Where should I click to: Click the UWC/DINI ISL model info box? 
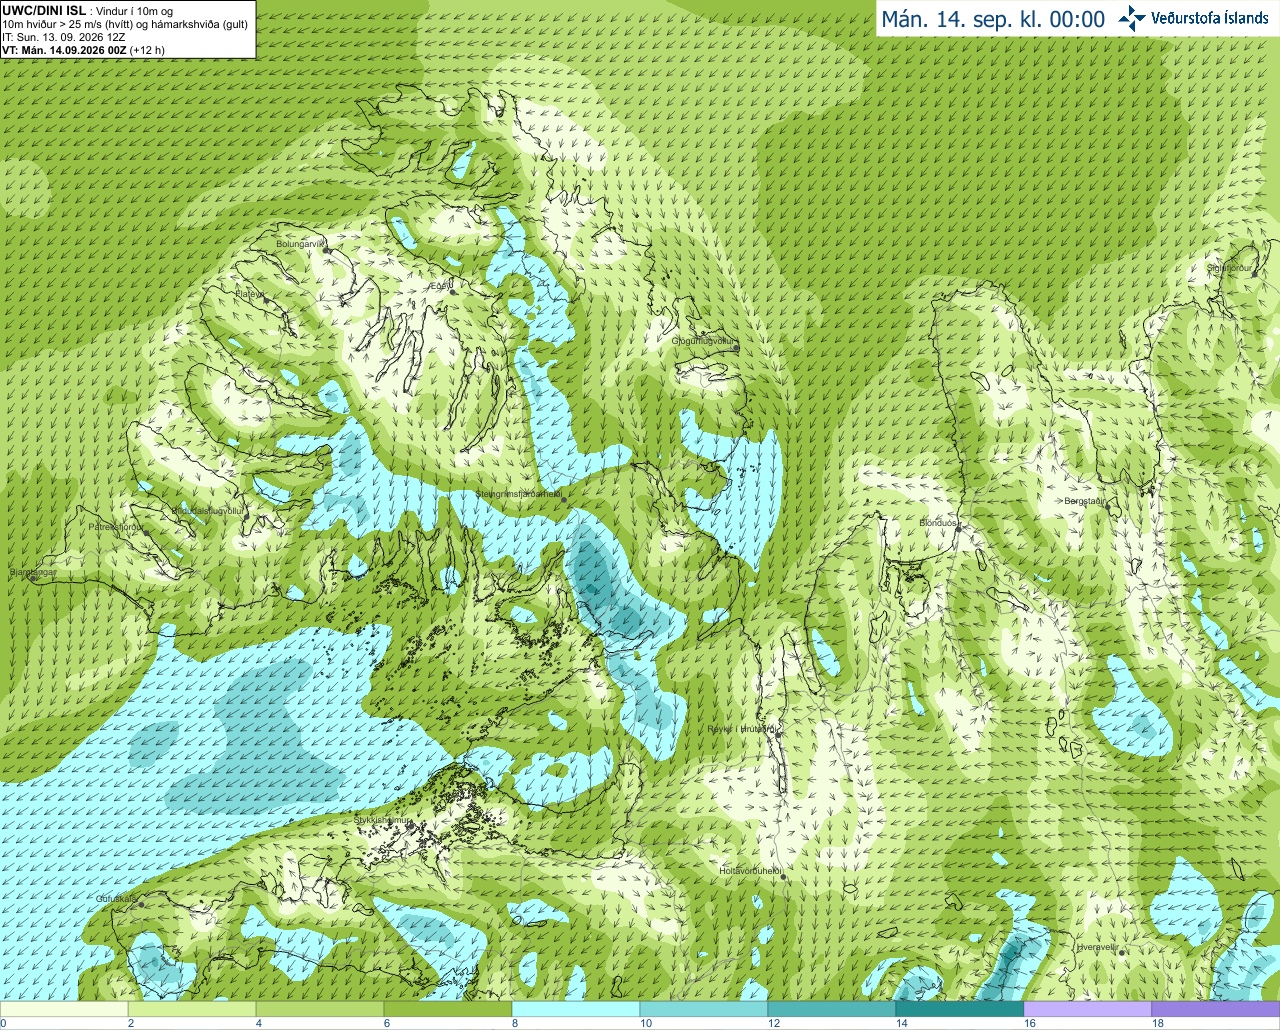(127, 29)
